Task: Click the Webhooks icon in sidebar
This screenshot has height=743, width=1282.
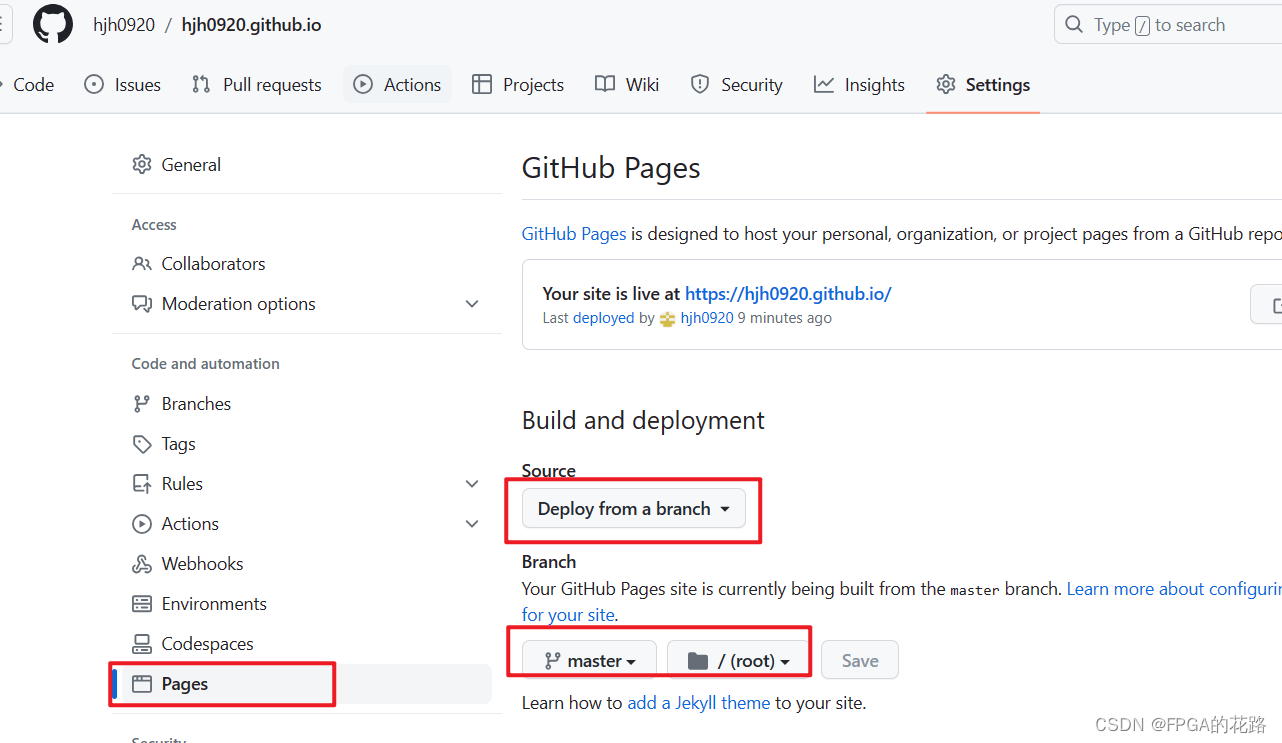Action: [142, 564]
